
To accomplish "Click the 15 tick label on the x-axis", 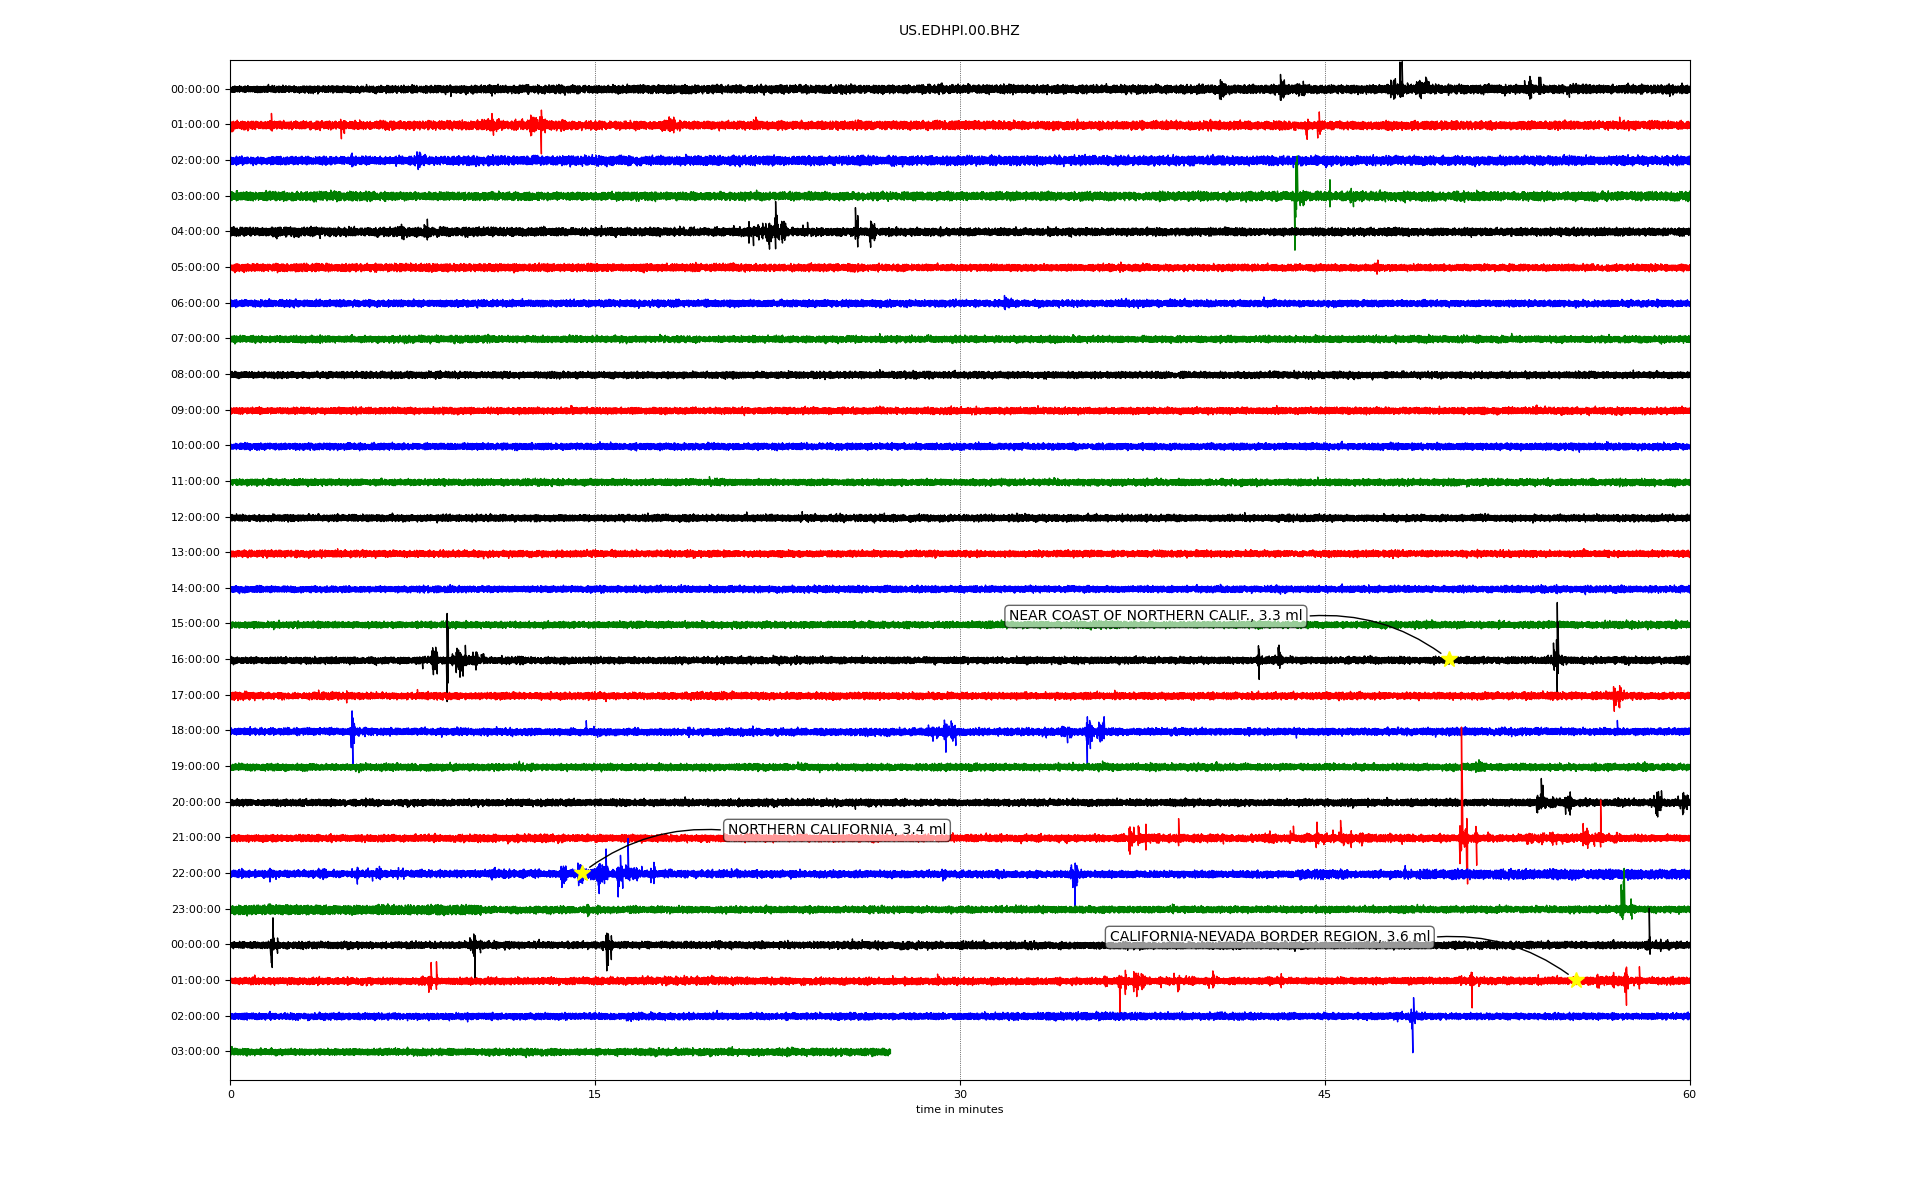I will click(x=595, y=1094).
